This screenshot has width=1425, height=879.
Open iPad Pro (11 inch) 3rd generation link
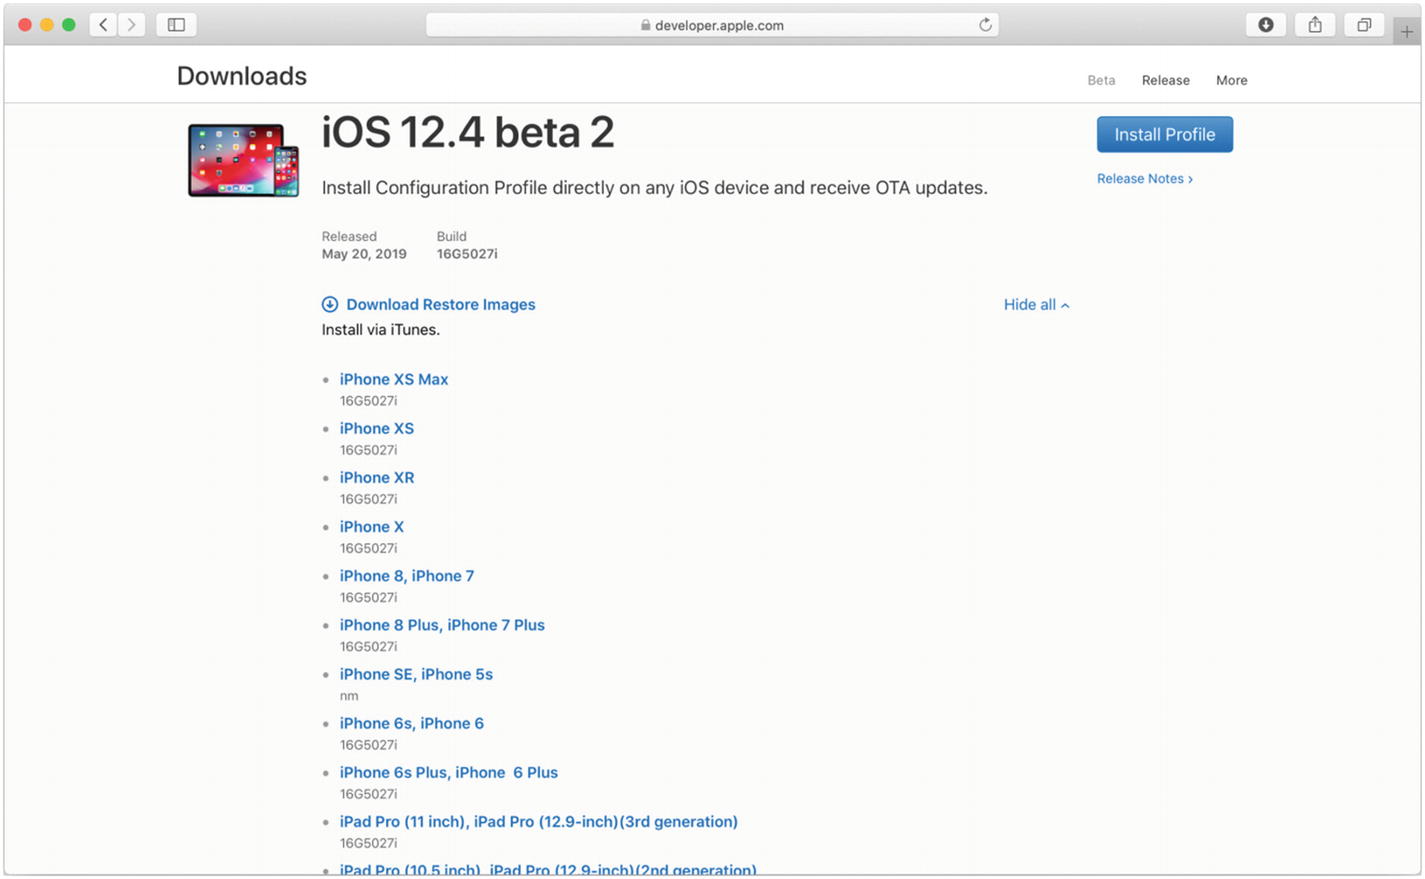(539, 822)
